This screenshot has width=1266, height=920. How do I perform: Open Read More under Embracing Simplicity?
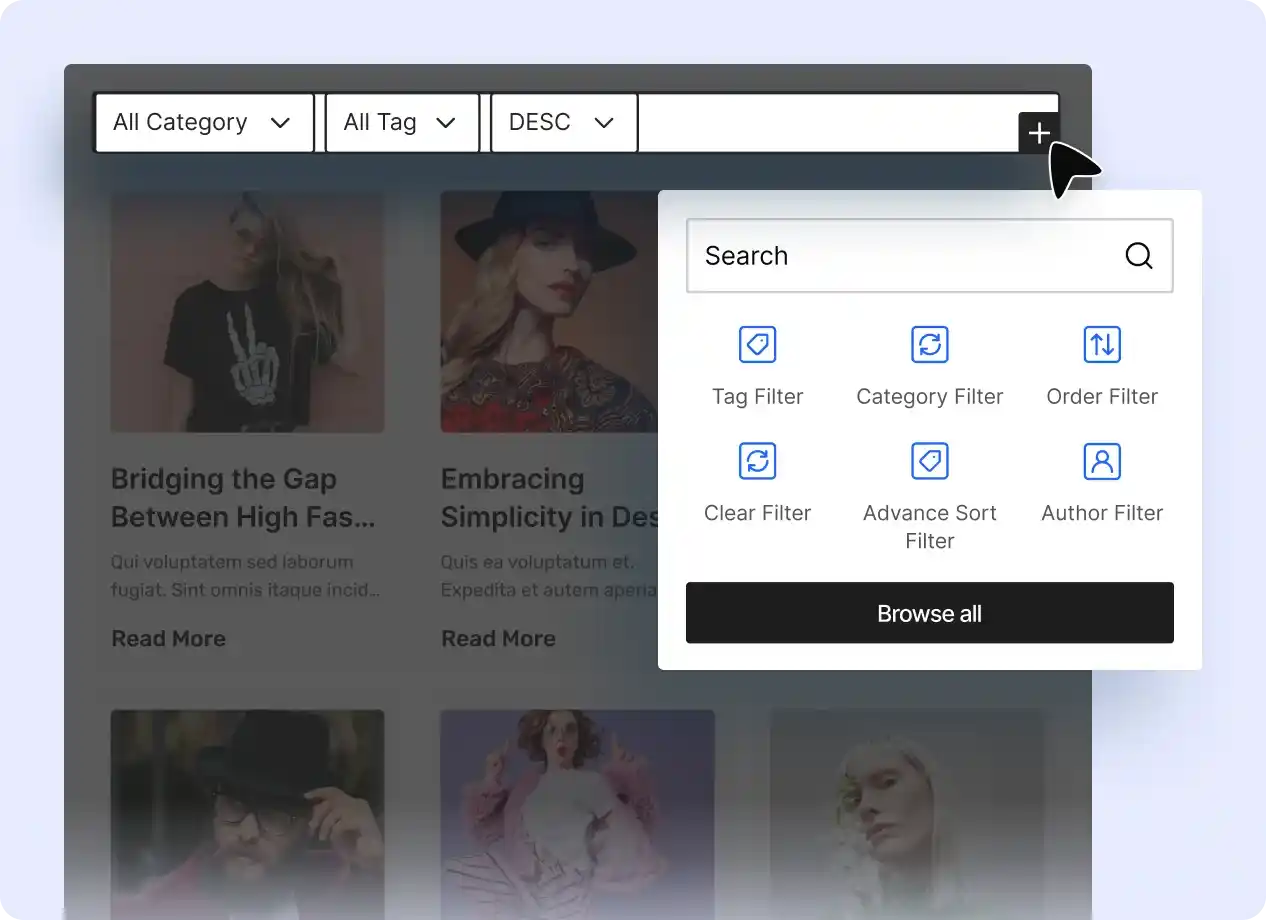[x=498, y=639]
